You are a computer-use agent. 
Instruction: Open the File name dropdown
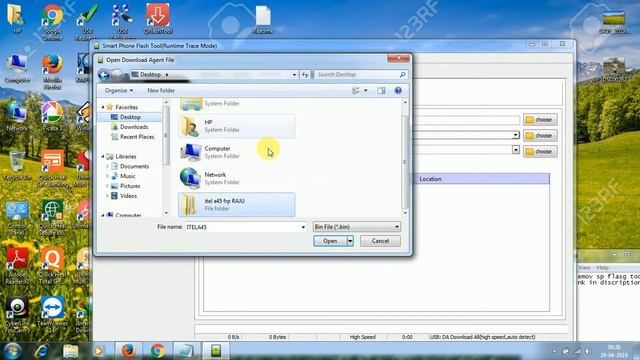(303, 227)
